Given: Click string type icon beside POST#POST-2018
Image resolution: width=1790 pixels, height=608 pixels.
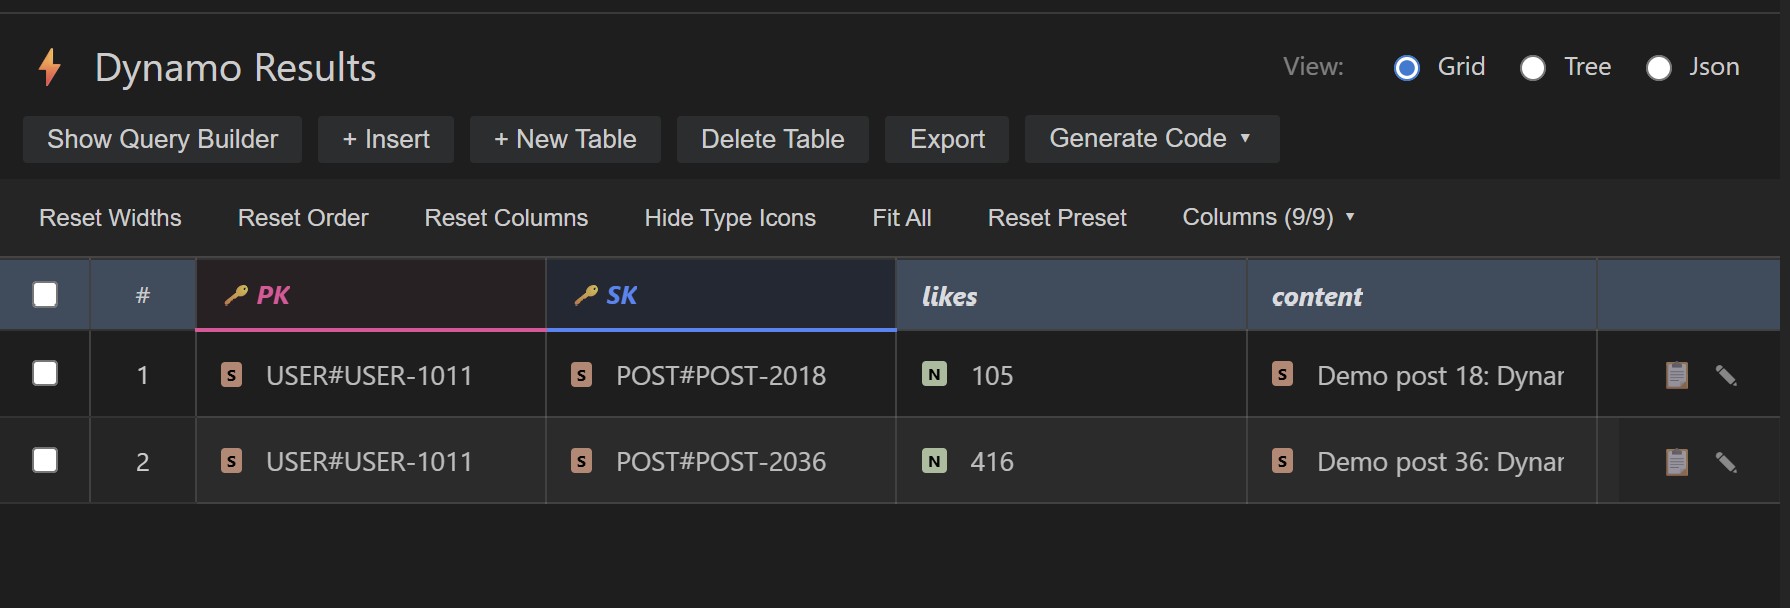Looking at the screenshot, I should [x=582, y=375].
